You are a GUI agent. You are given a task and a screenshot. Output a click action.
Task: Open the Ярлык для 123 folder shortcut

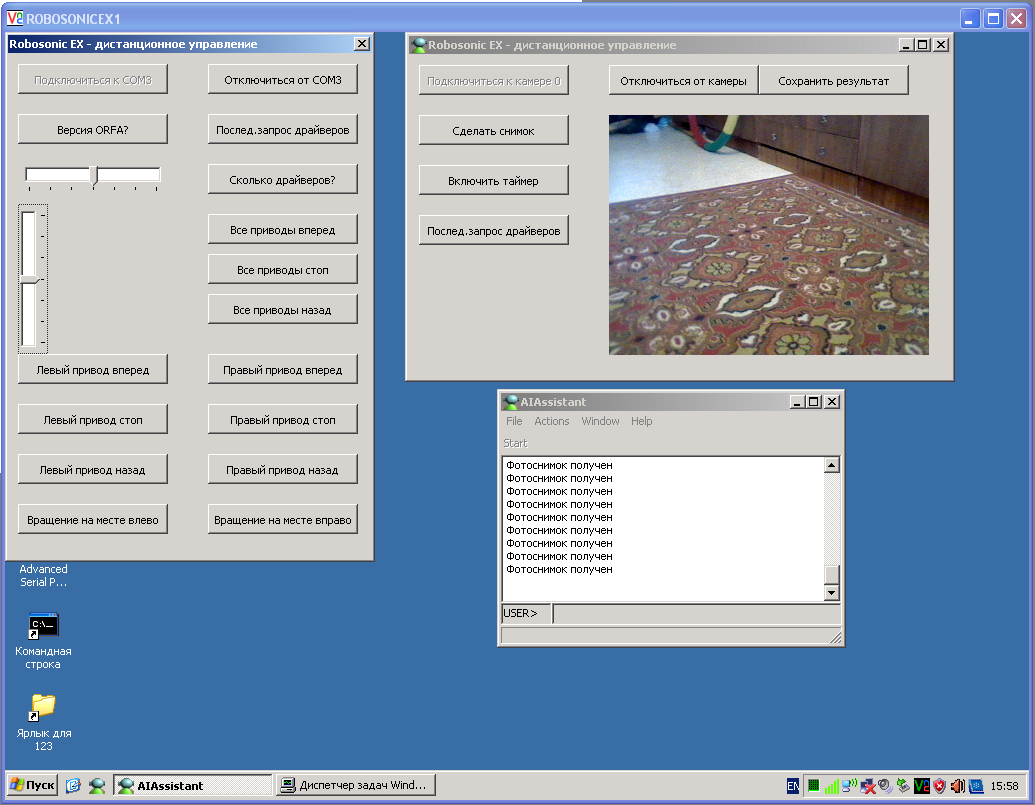43,707
